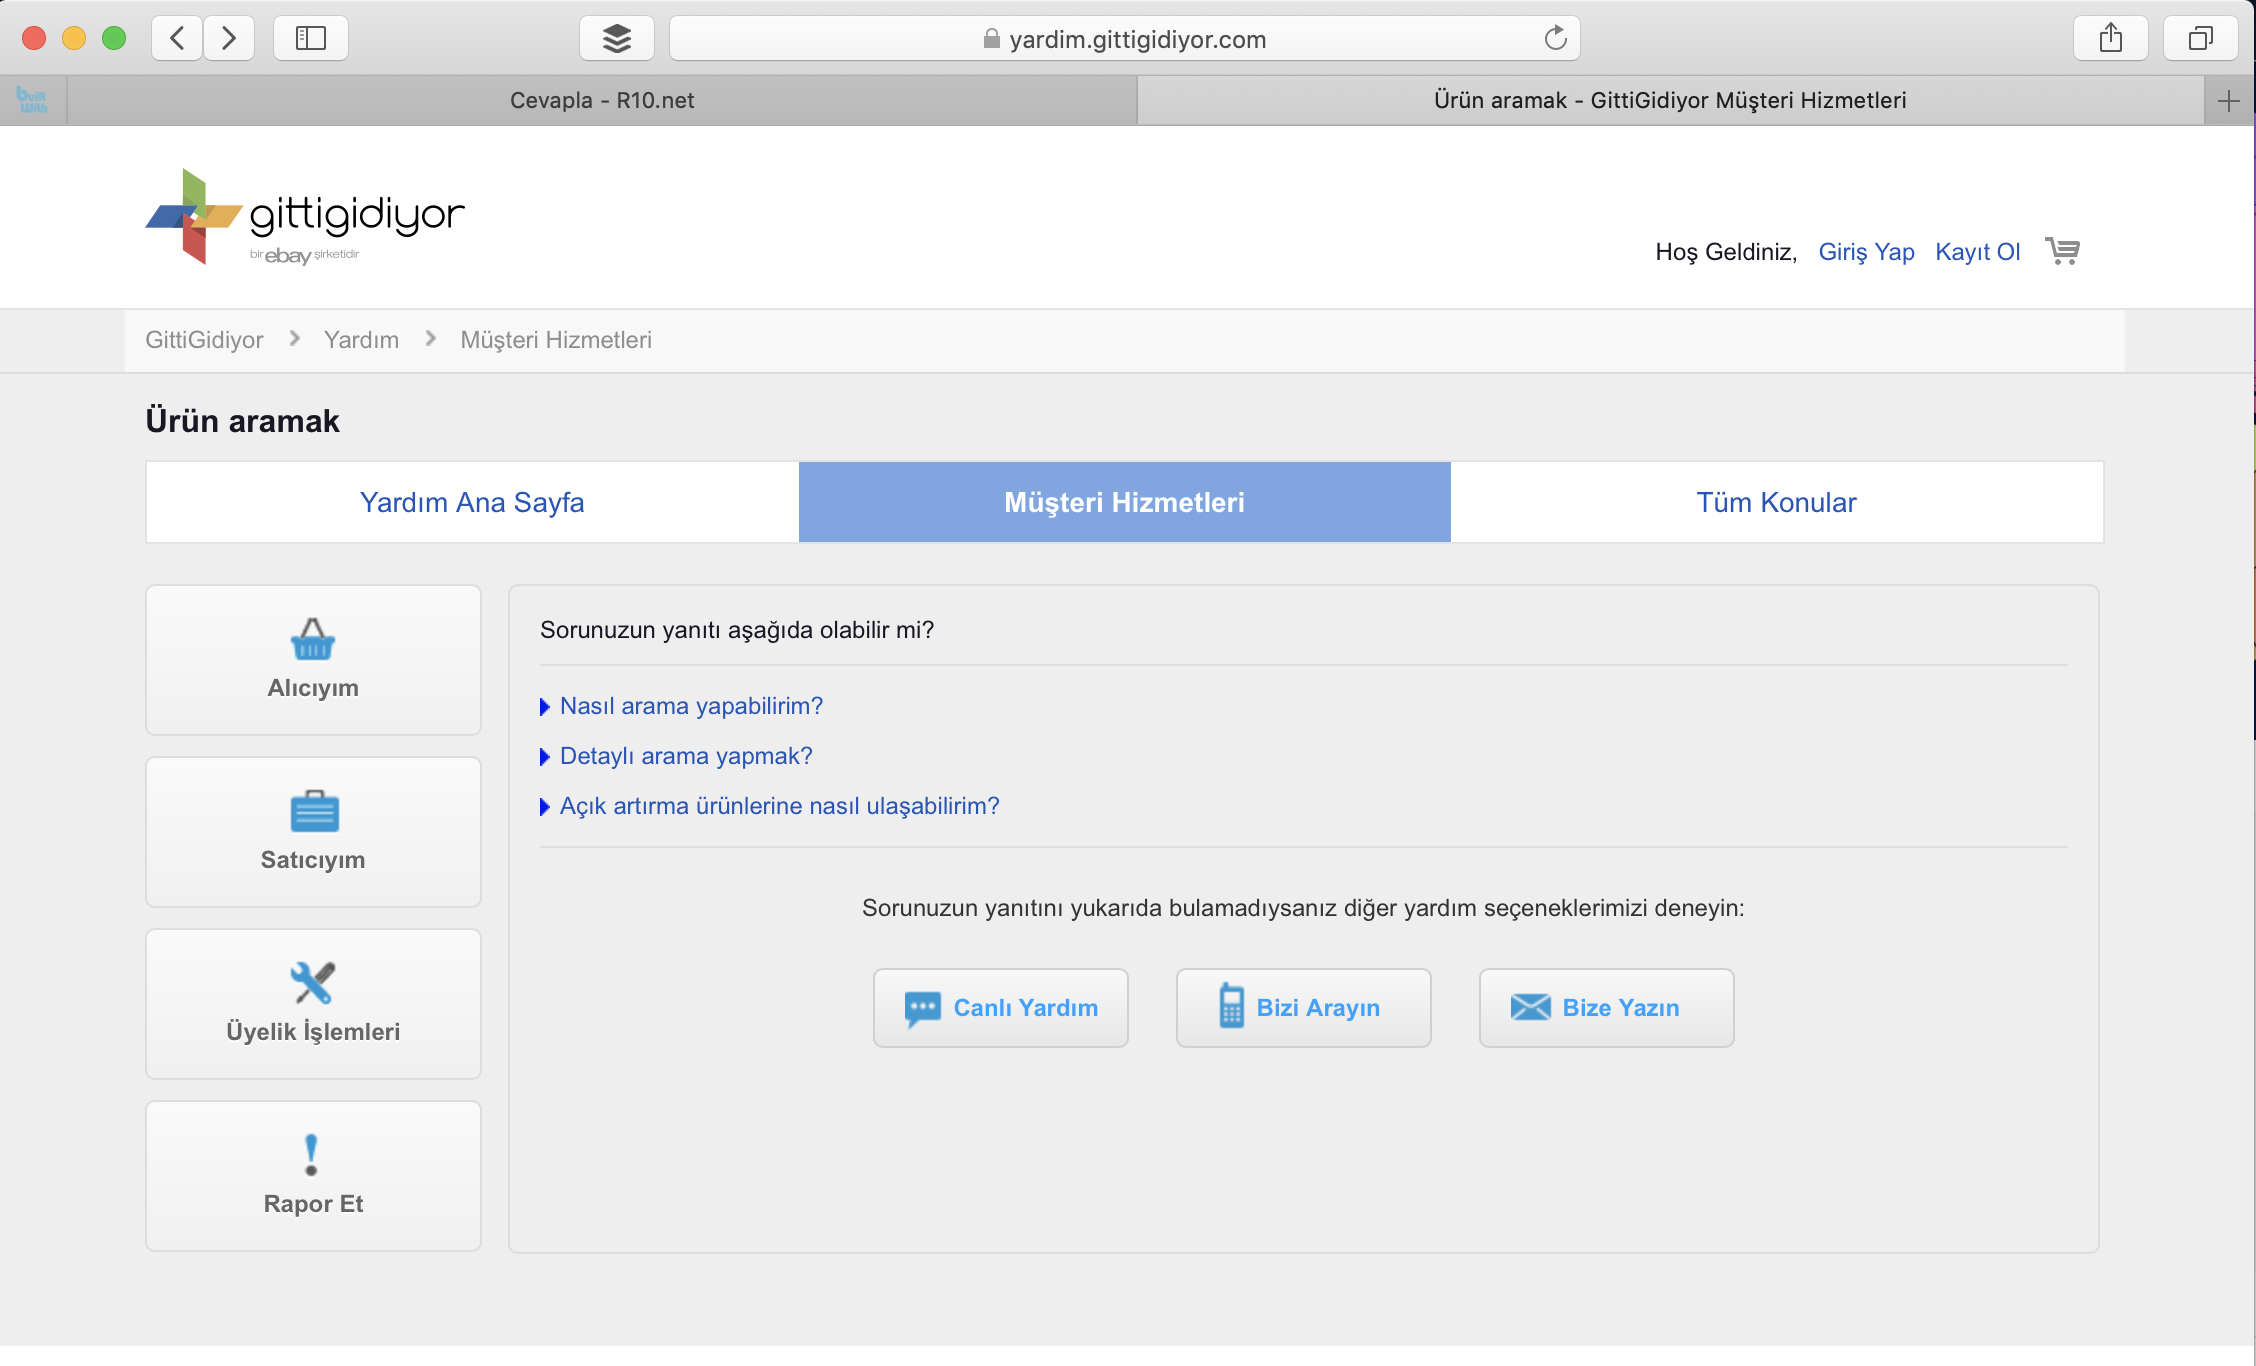
Task: Click the Bizi Arayın button label
Action: click(x=1318, y=1008)
